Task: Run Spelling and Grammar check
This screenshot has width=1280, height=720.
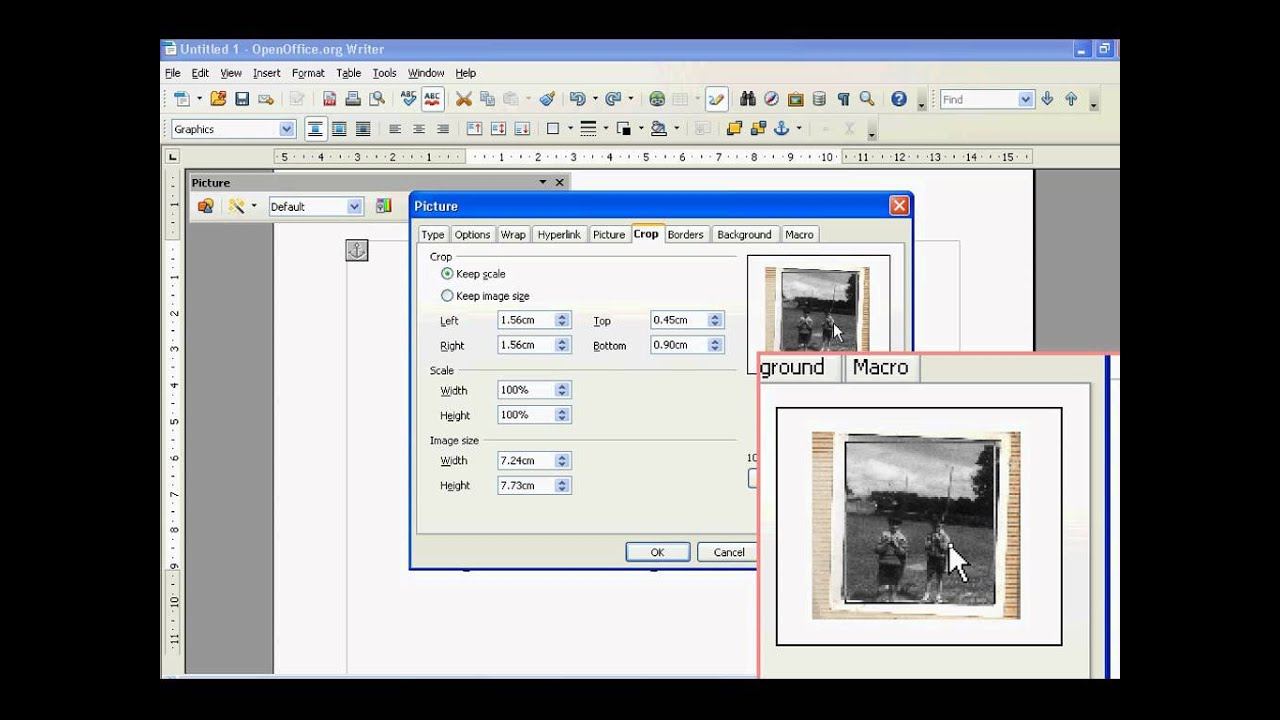Action: (408, 99)
